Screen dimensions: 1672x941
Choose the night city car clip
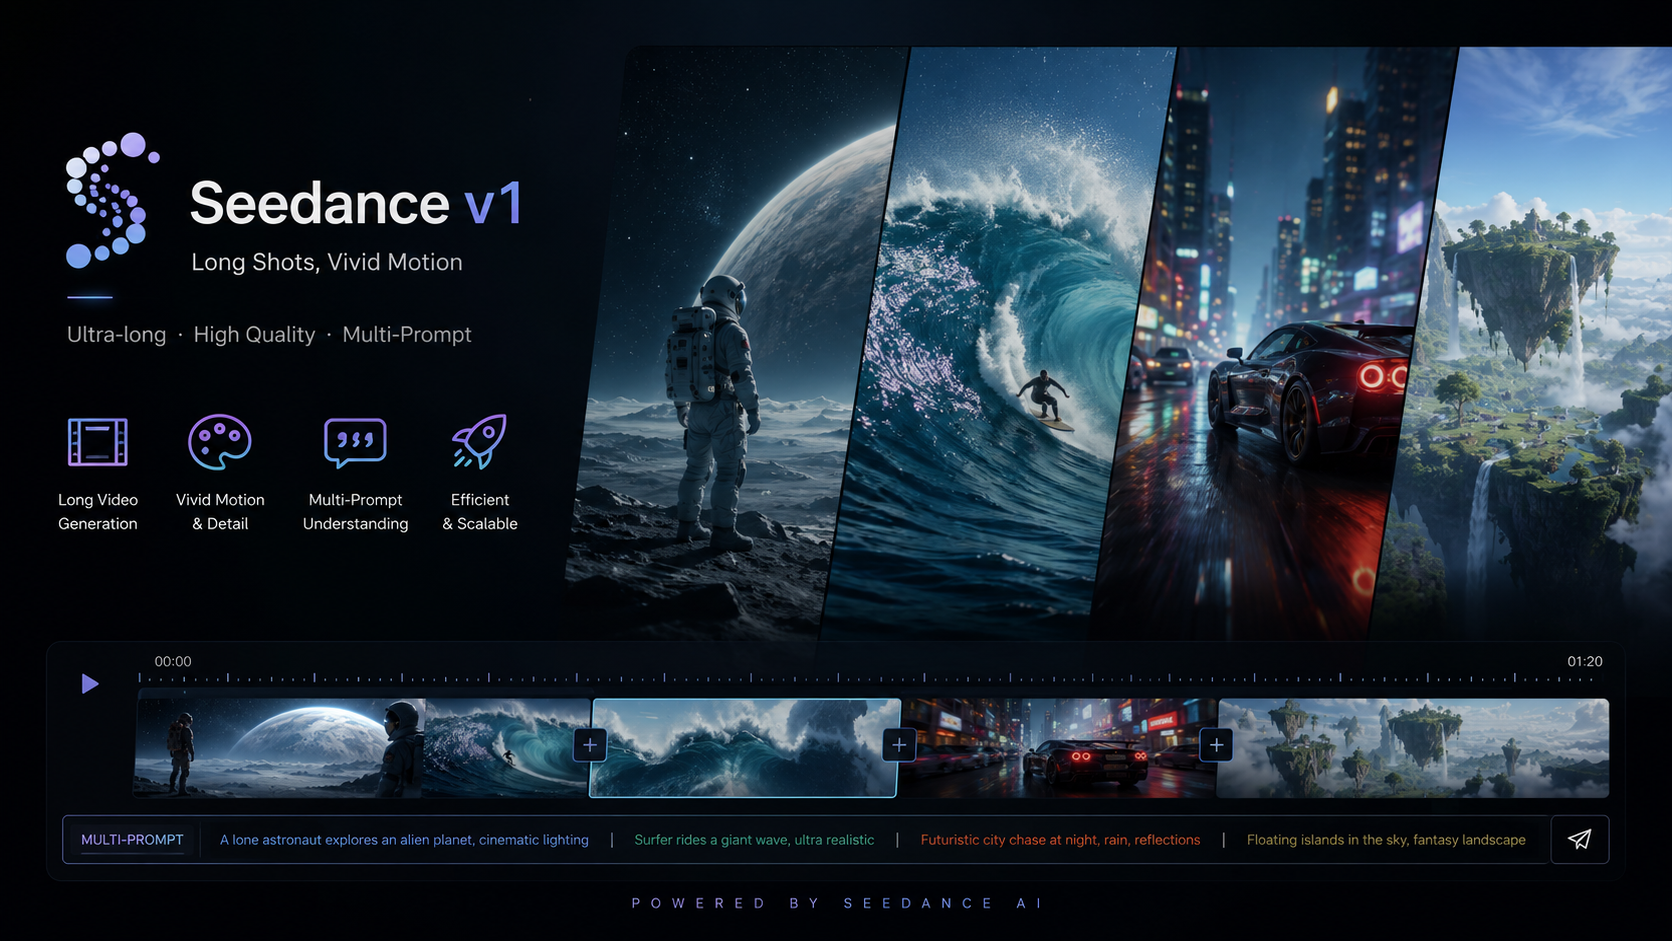[1058, 748]
